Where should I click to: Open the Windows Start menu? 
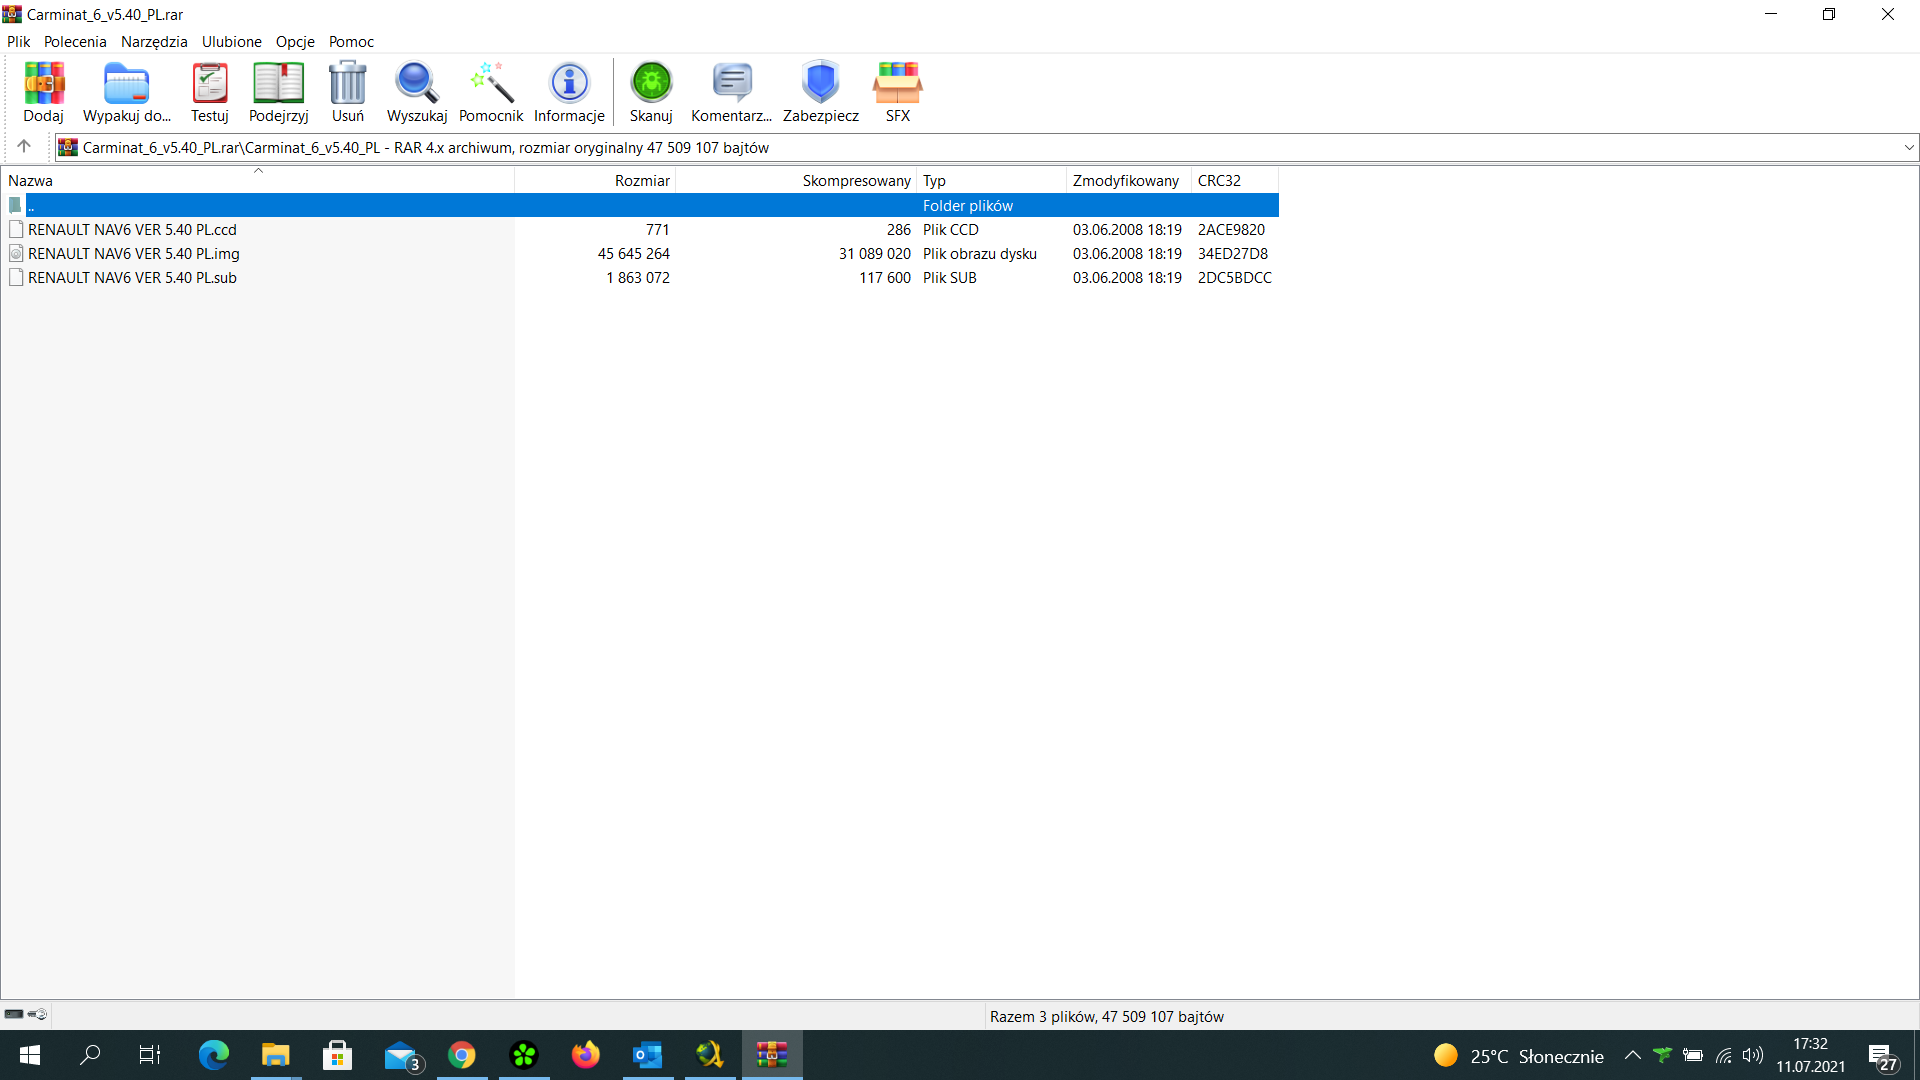click(x=30, y=1055)
